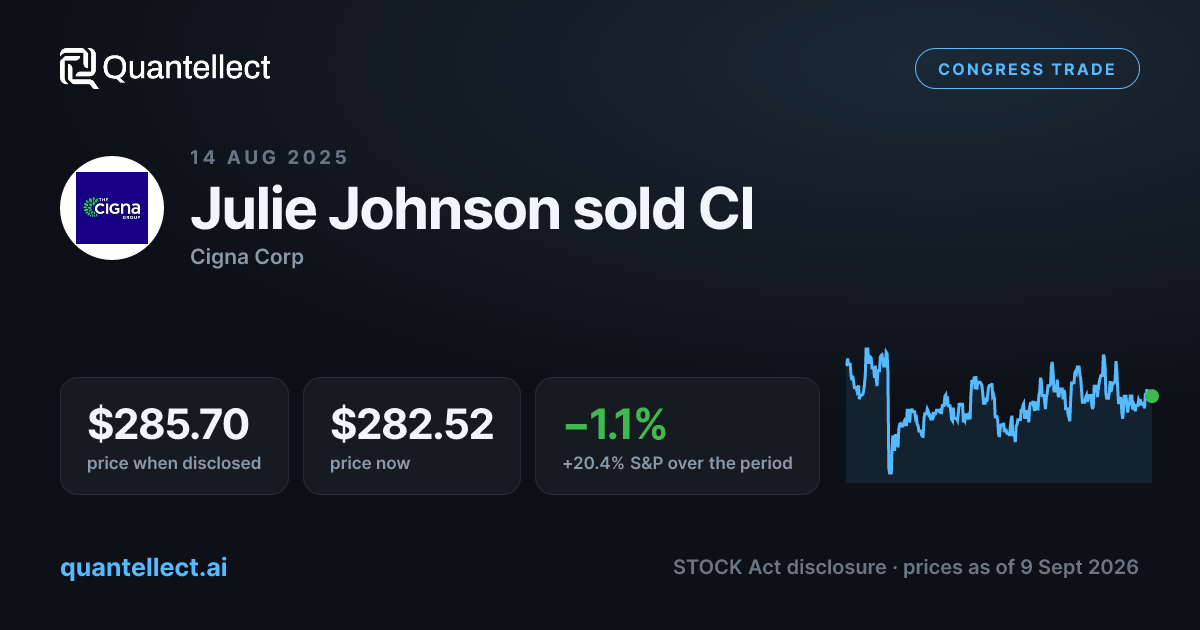Select the −1.1% performance card
Screen dimensions: 1200x630
(x=677, y=436)
